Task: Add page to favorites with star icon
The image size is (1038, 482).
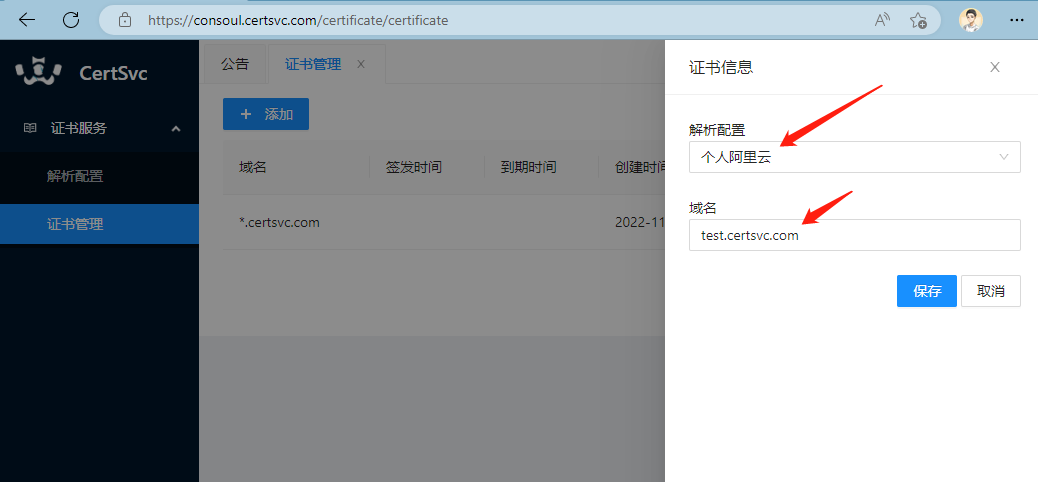Action: pyautogui.click(x=918, y=21)
